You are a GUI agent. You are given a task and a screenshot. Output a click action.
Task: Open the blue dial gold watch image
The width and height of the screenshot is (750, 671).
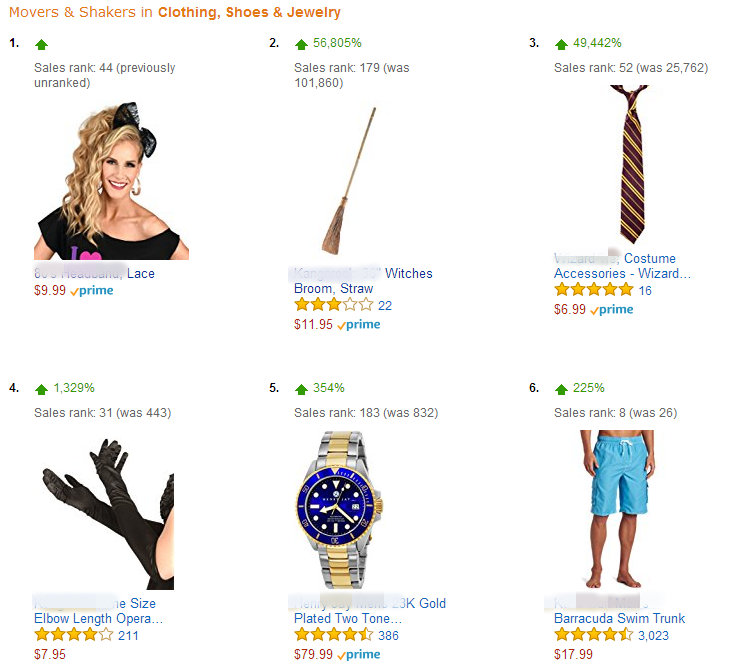(x=340, y=510)
